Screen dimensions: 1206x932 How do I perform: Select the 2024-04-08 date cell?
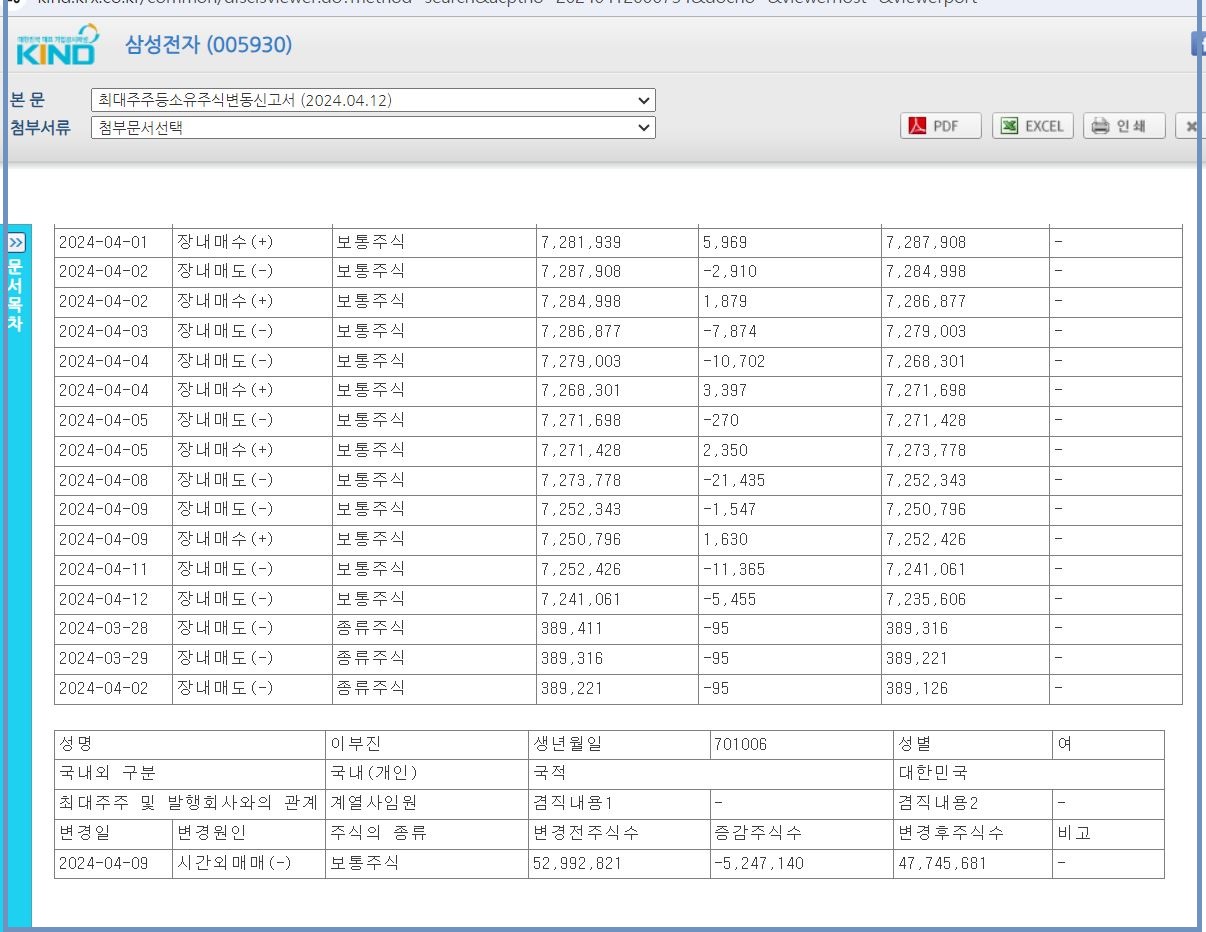[113, 480]
